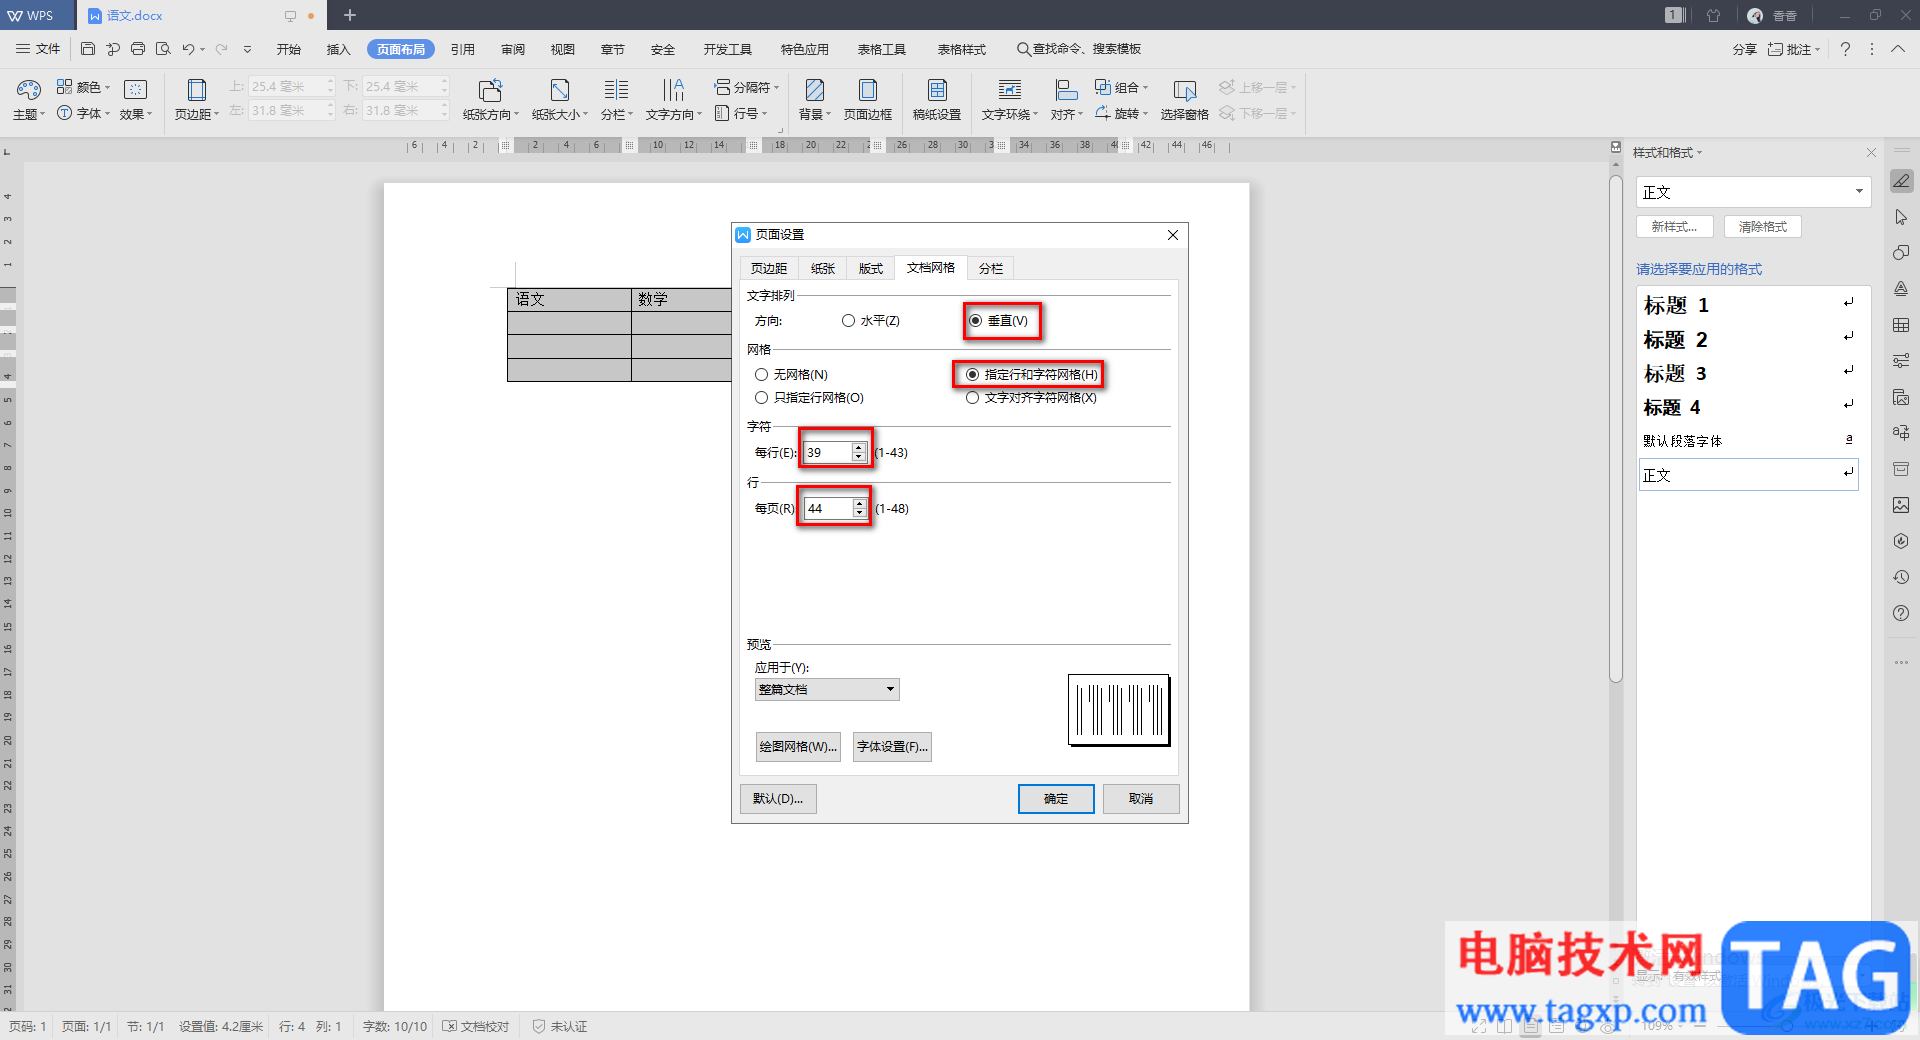Click the Page Border (页面边框) icon
Viewport: 1920px width, 1040px height.
click(867, 90)
